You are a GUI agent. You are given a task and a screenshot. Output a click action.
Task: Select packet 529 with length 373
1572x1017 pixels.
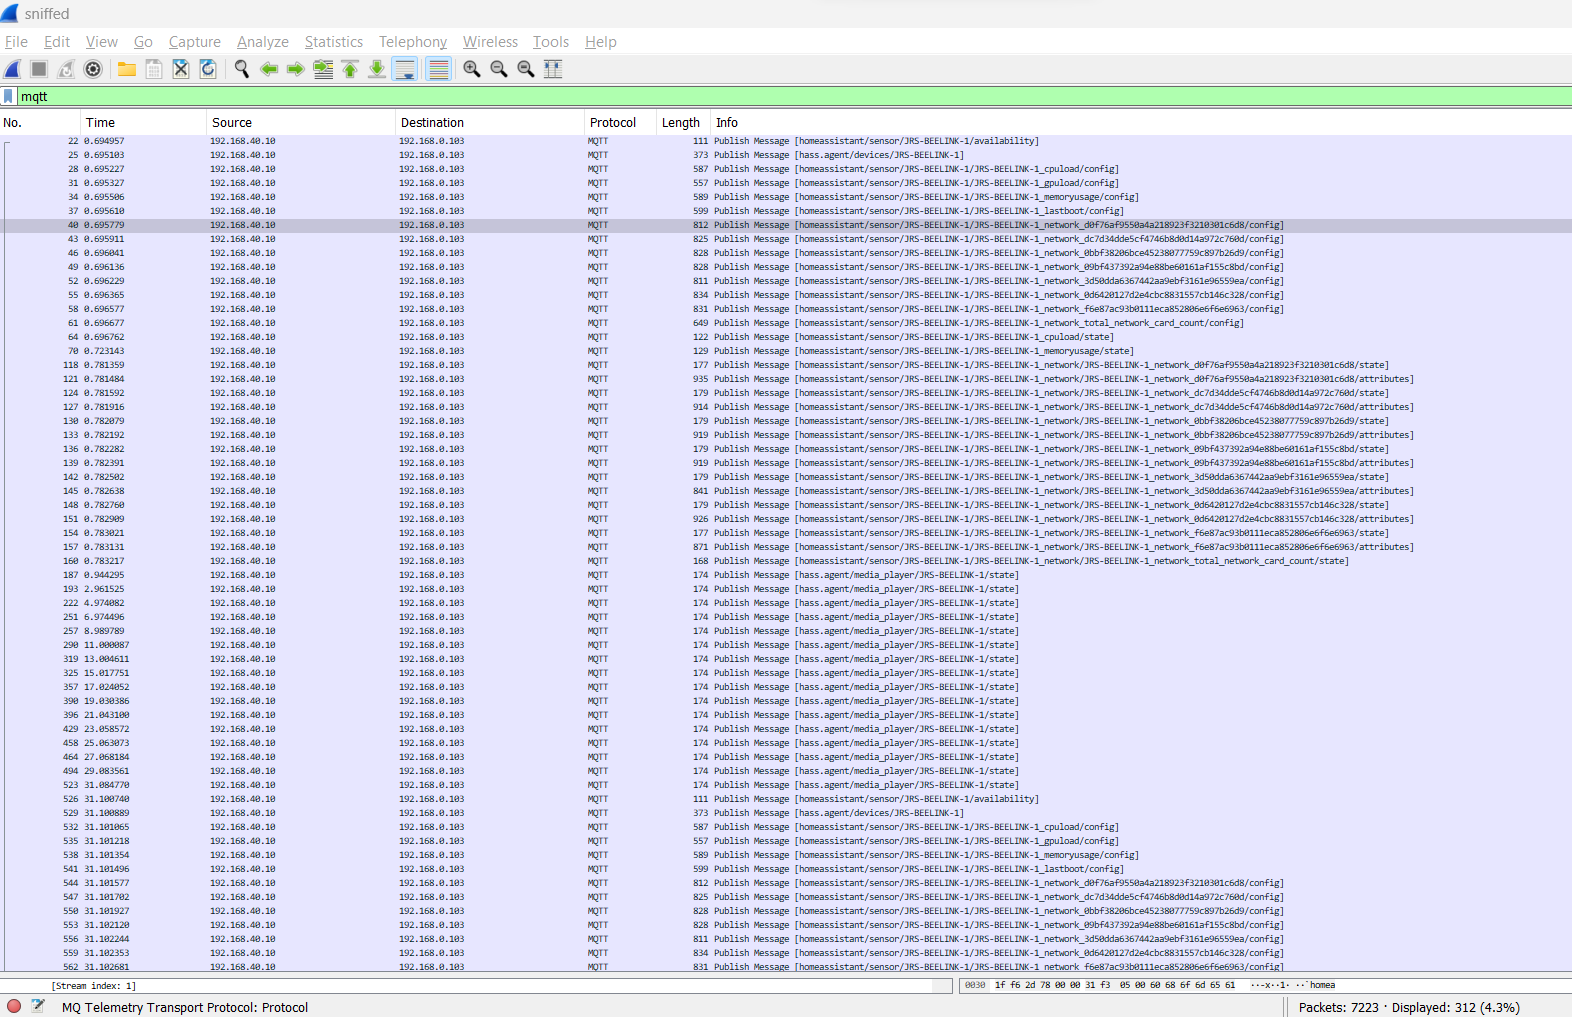coord(786,813)
